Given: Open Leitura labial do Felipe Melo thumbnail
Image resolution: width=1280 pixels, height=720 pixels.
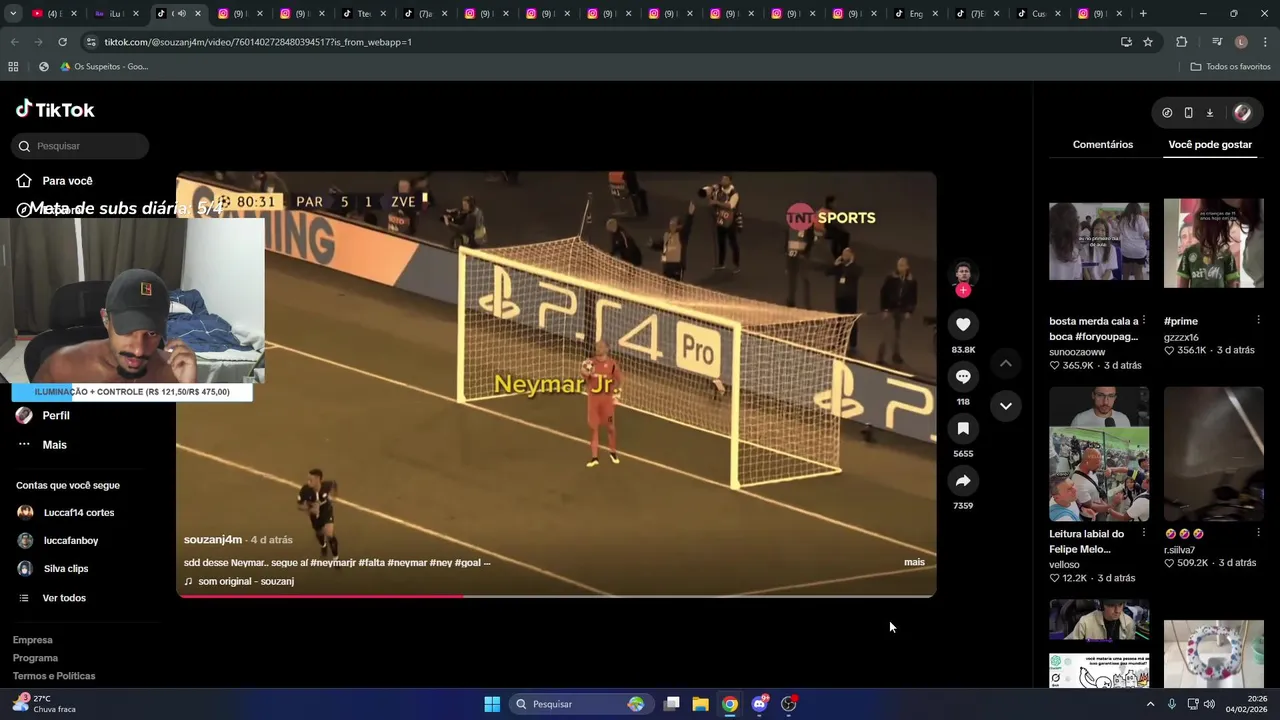Looking at the screenshot, I should (x=1099, y=454).
